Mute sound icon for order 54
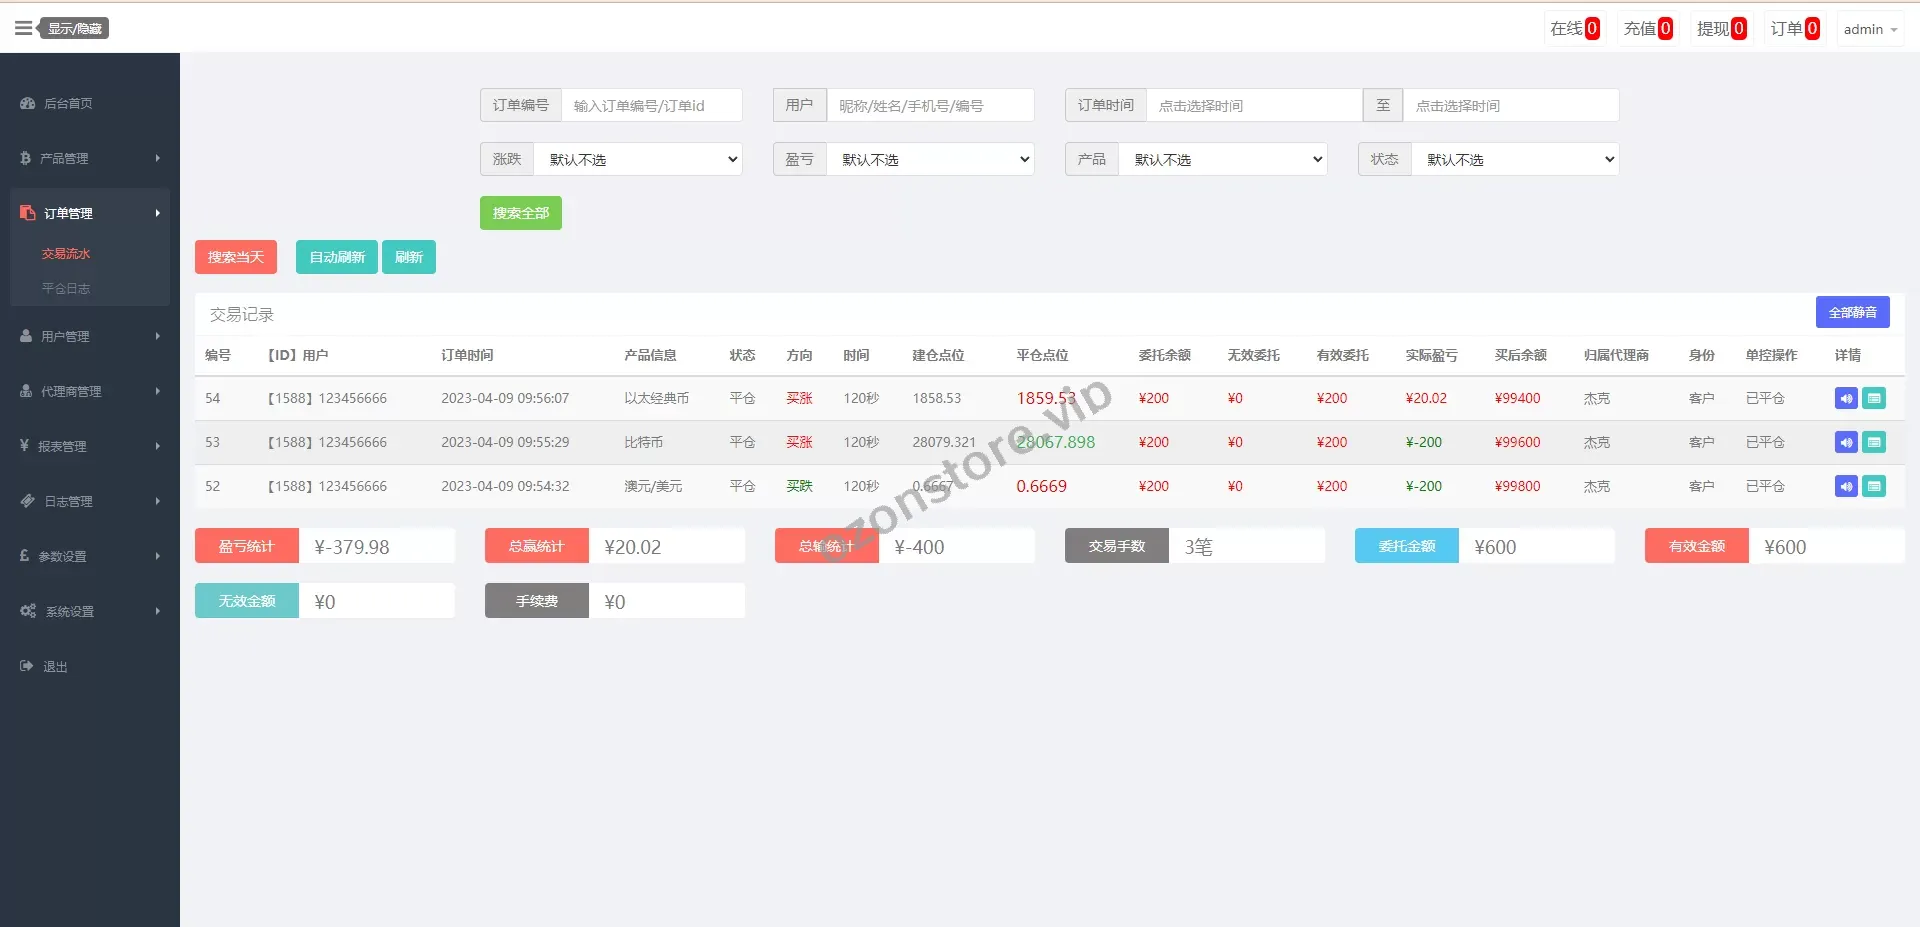Viewport: 1920px width, 927px height. [1846, 398]
